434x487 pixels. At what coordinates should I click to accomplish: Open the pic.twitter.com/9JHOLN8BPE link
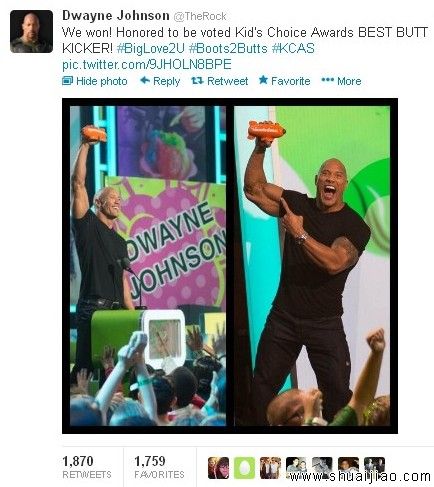click(147, 64)
